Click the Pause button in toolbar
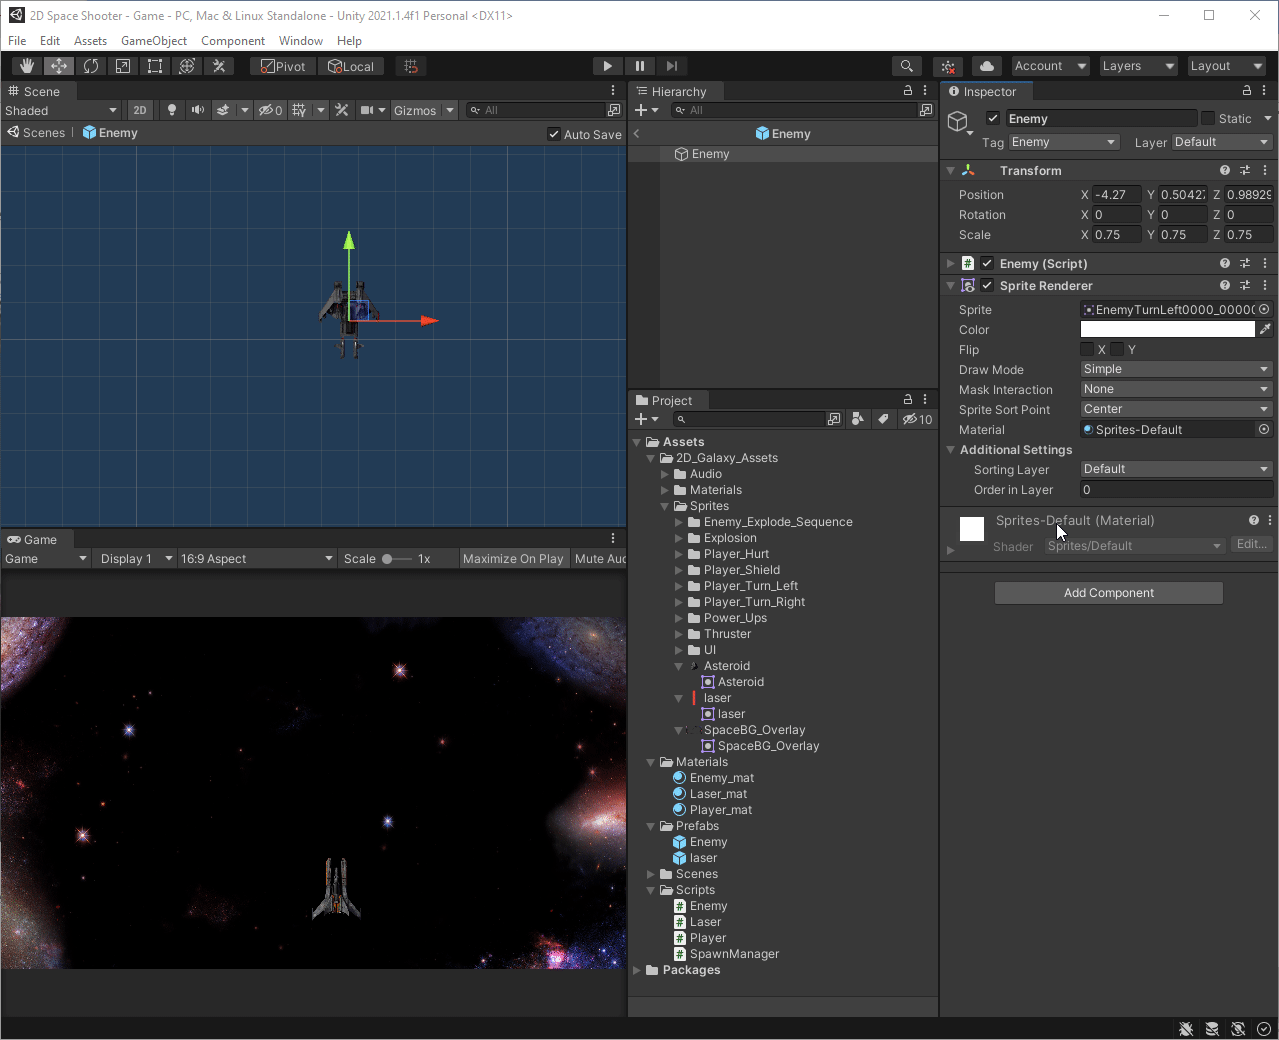 pyautogui.click(x=639, y=66)
